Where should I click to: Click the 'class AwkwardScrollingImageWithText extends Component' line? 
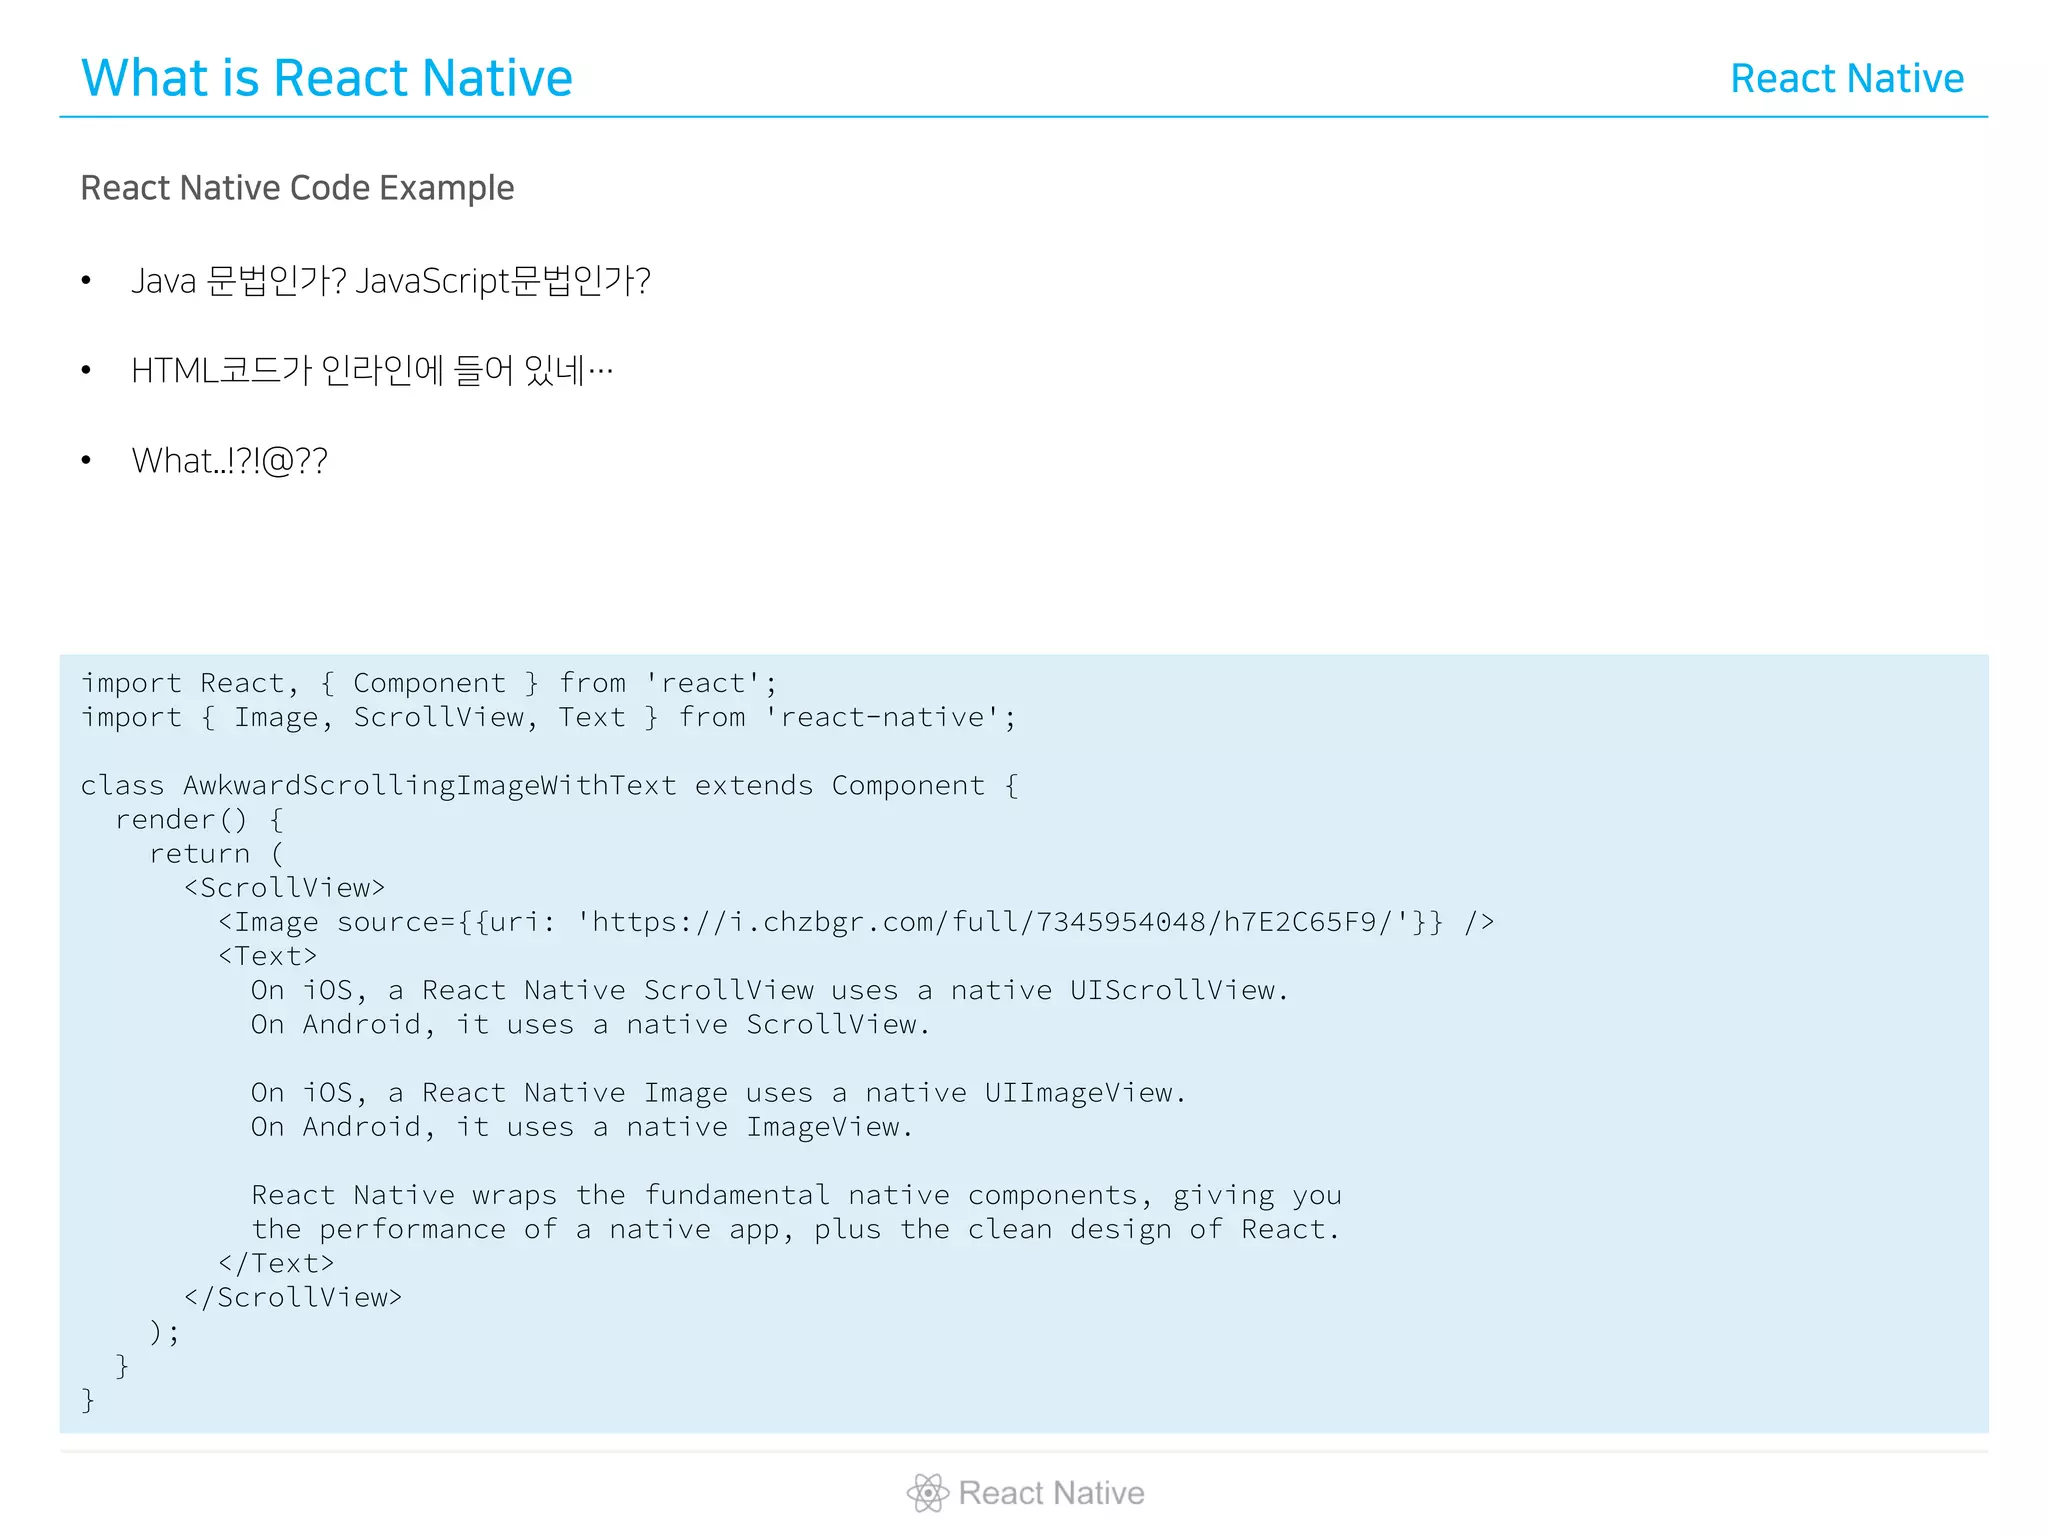550,786
